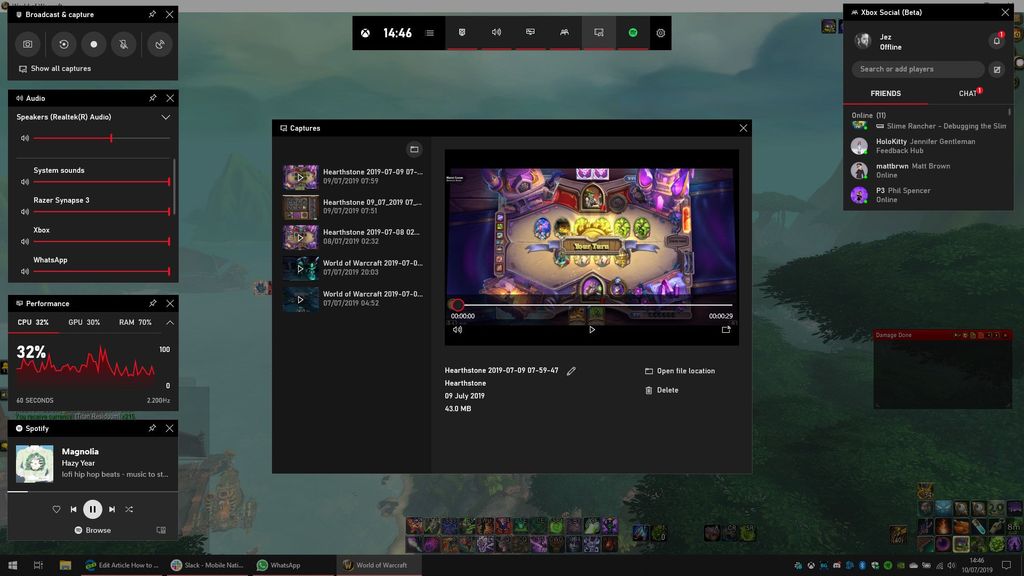Select the World of Warcraft 2019-07-01 capture thumbnail
The height and width of the screenshot is (576, 1024).
pyautogui.click(x=300, y=298)
